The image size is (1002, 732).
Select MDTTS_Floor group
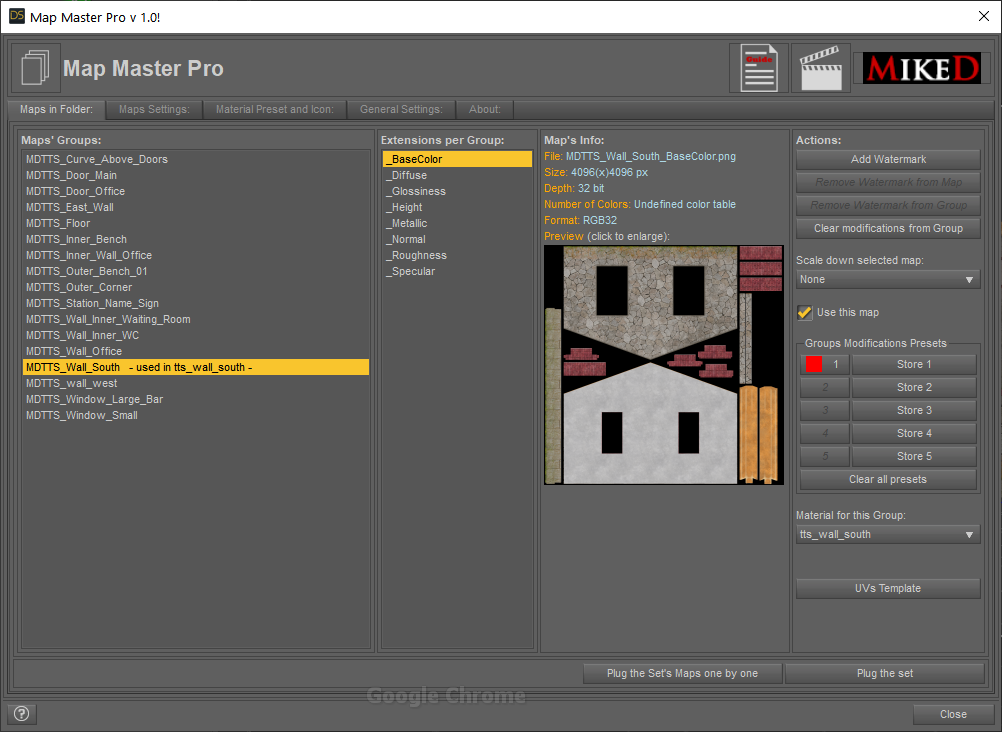click(x=196, y=223)
